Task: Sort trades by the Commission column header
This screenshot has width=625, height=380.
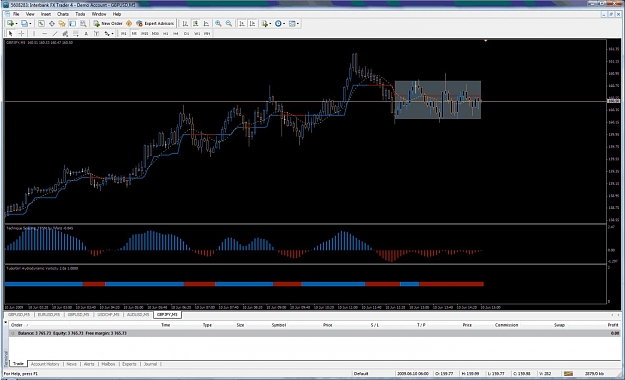Action: coord(506,325)
